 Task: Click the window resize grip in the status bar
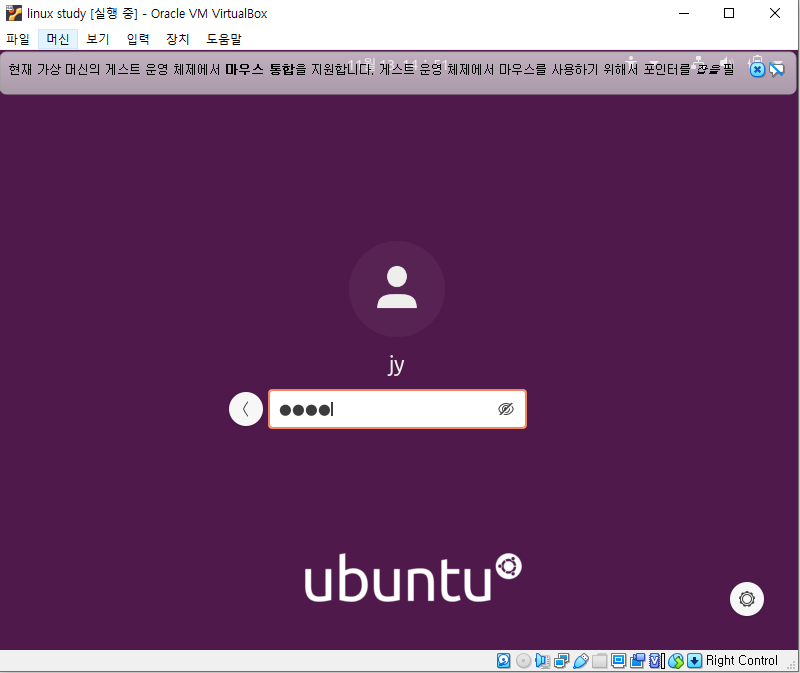(x=791, y=665)
